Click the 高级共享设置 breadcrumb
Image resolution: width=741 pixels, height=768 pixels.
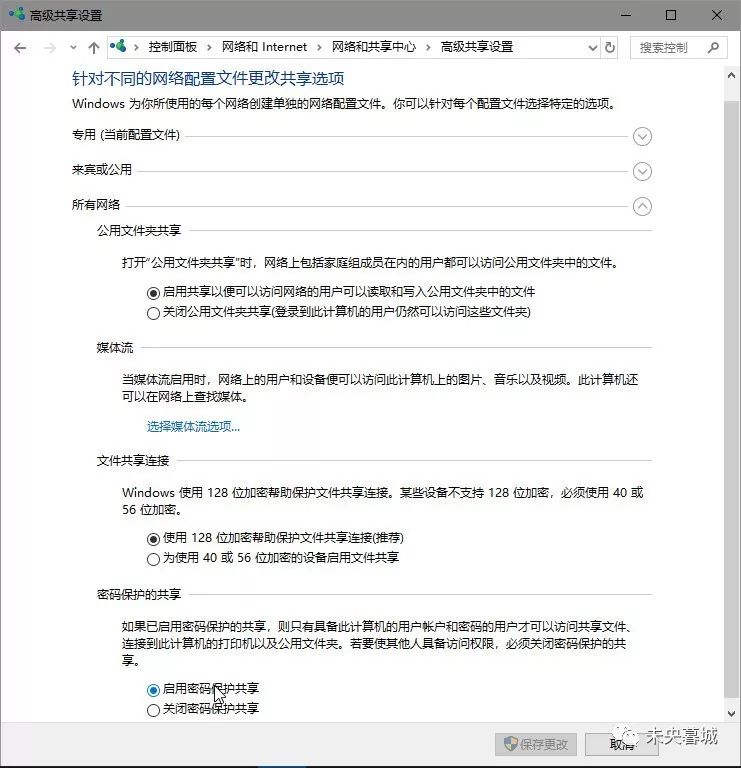tap(477, 47)
